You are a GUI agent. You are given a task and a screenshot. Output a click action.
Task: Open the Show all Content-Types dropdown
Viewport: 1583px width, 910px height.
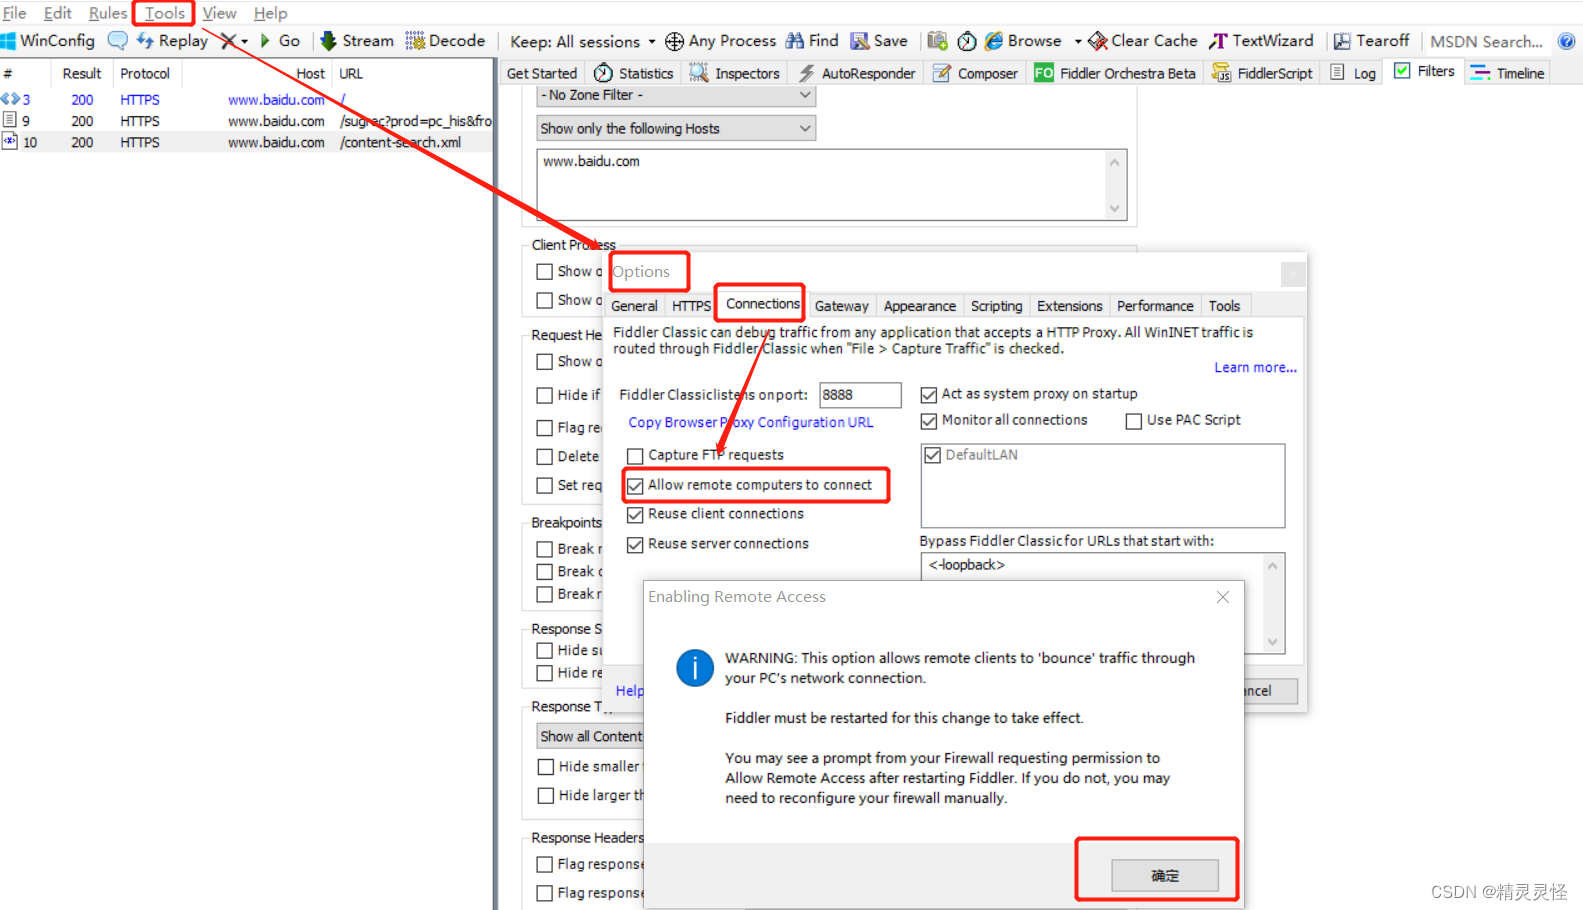(x=592, y=736)
